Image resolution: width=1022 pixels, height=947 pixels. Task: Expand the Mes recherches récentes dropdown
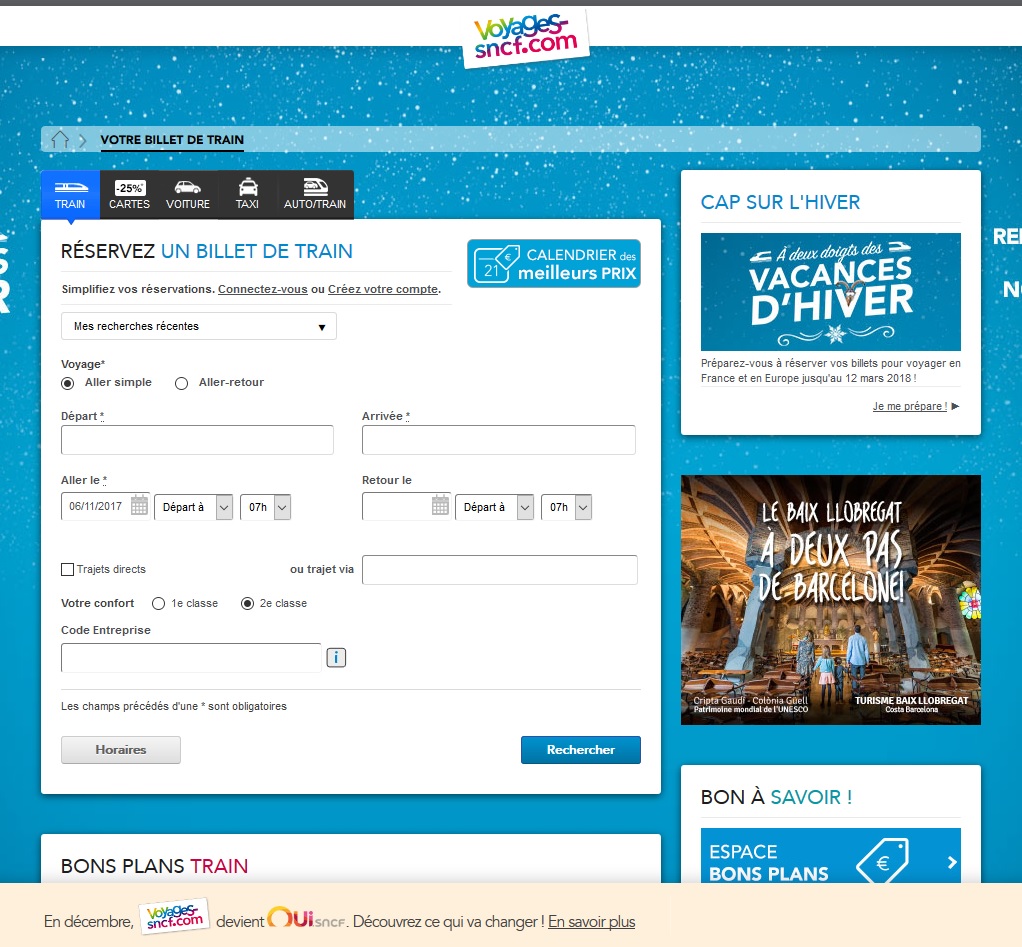tap(199, 326)
